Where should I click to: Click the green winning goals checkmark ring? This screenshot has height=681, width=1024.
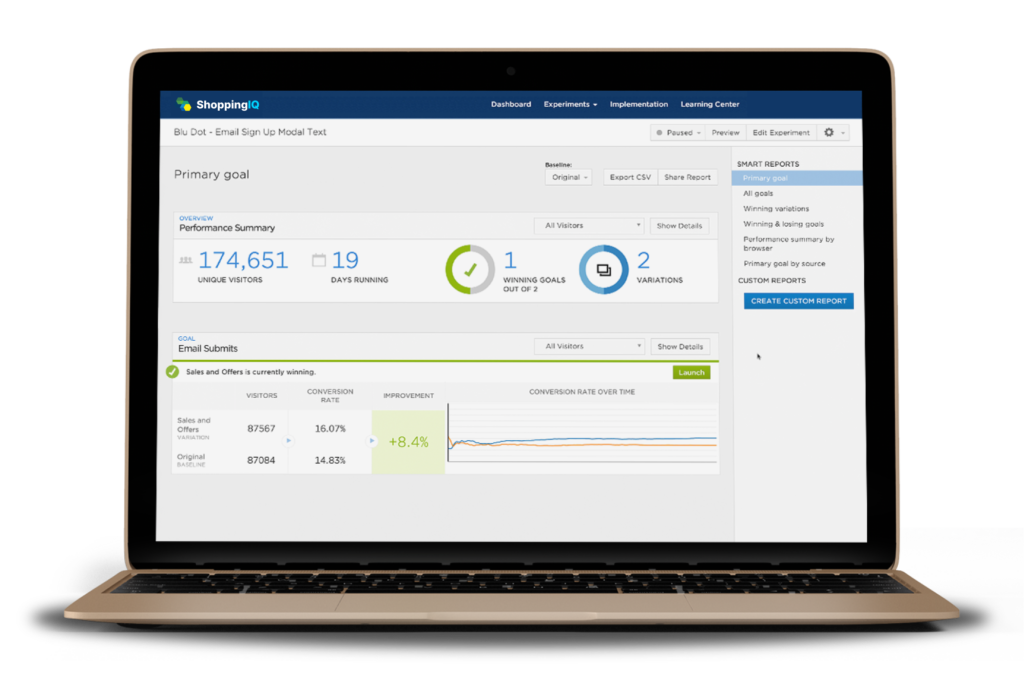coord(469,269)
